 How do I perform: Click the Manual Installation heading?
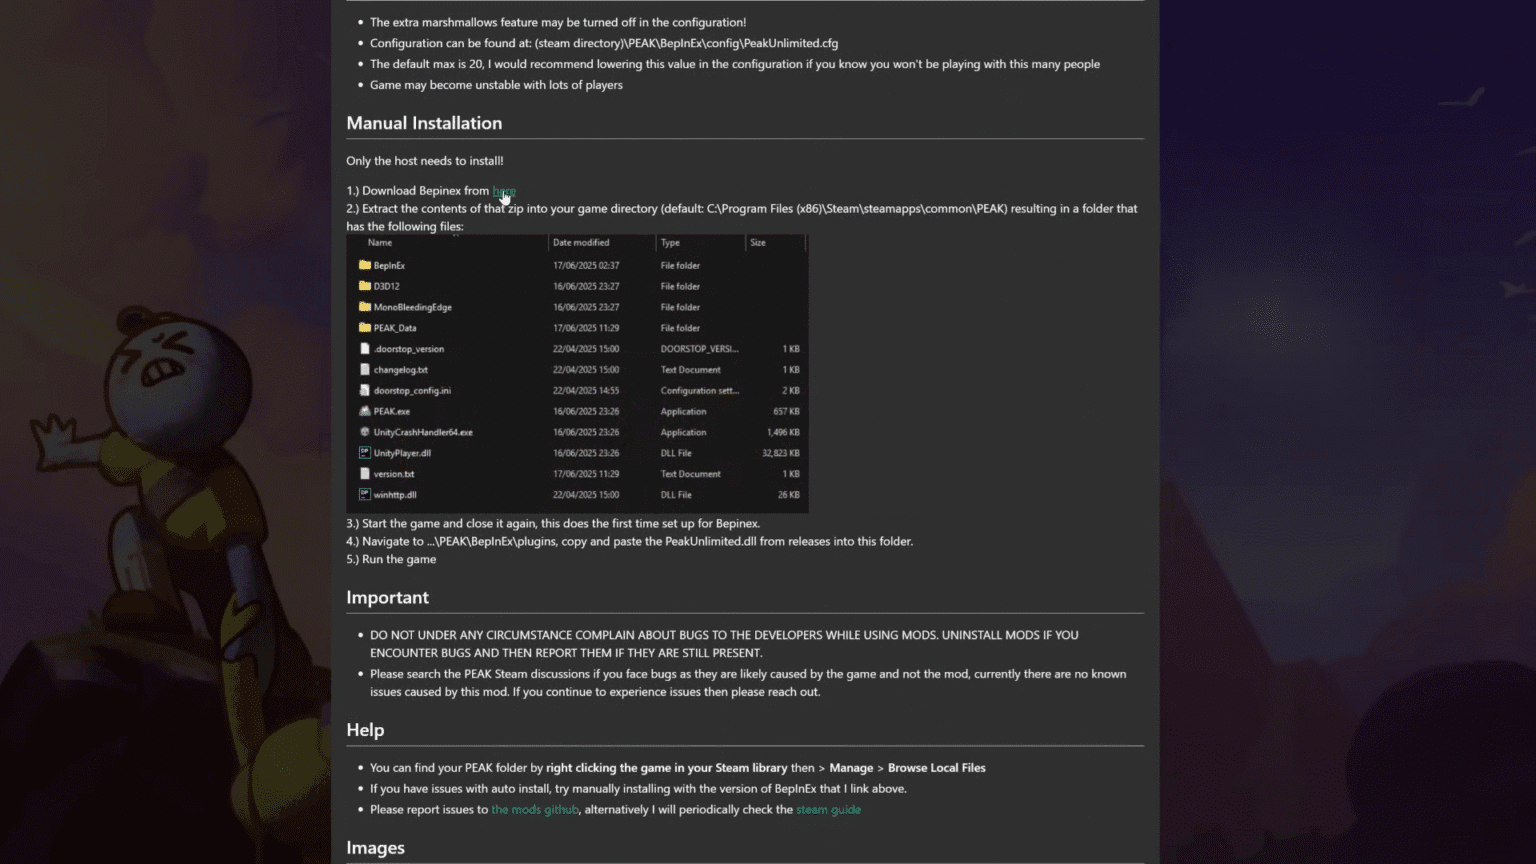(424, 123)
